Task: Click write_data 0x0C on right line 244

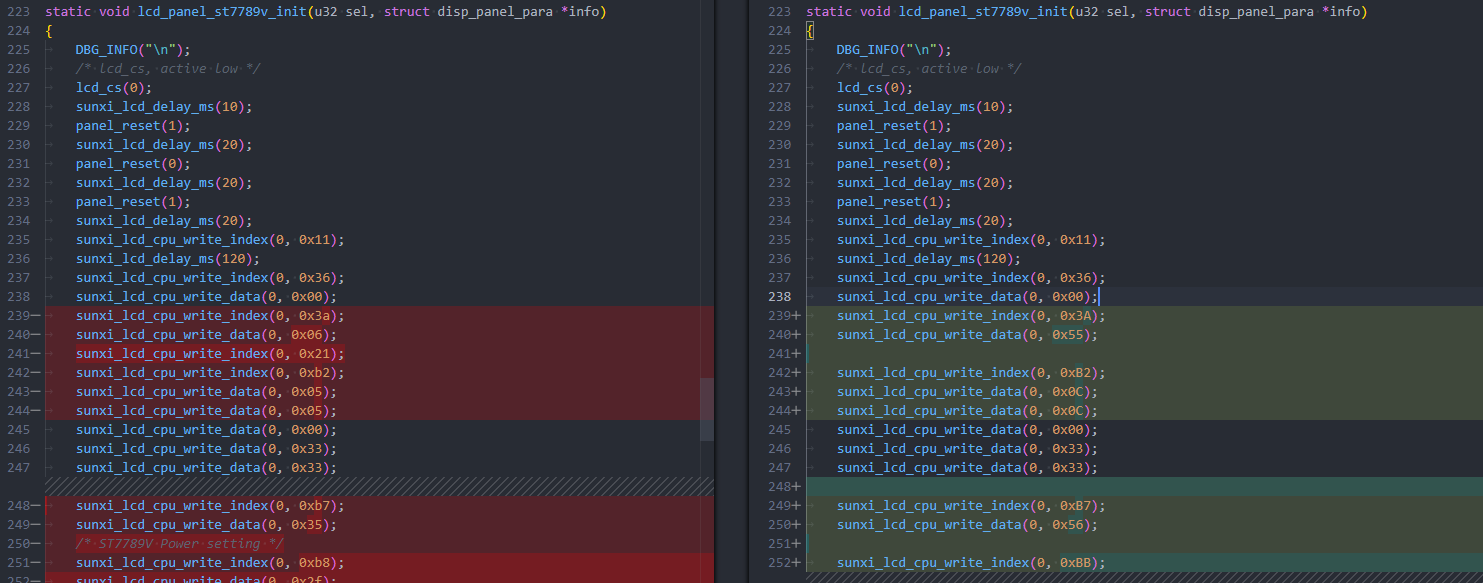Action: click(x=968, y=411)
